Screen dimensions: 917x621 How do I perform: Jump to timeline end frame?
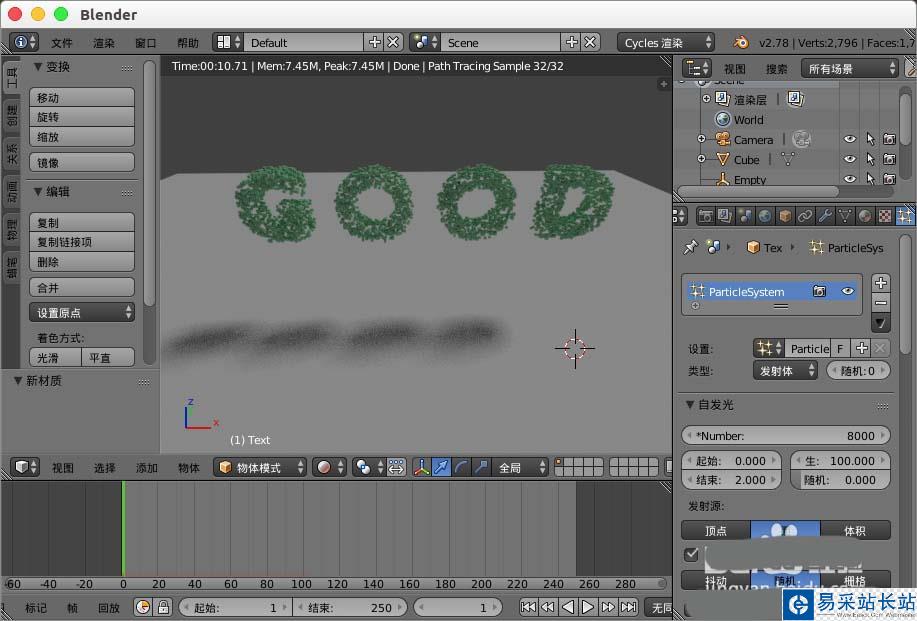click(x=629, y=607)
